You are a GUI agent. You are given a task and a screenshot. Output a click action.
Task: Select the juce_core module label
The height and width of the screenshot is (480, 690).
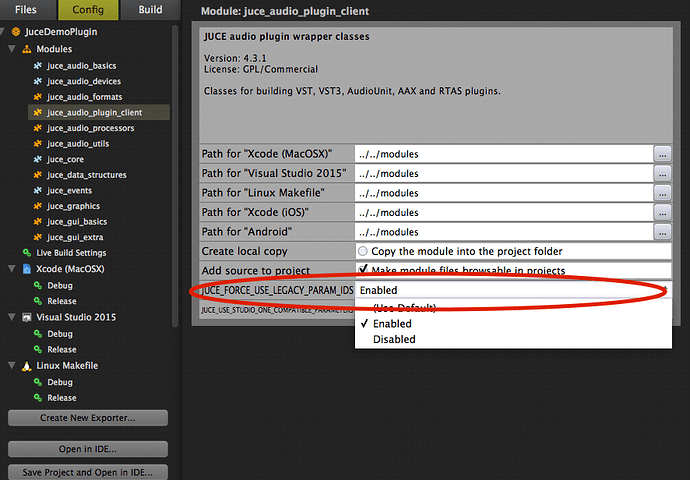[66, 159]
